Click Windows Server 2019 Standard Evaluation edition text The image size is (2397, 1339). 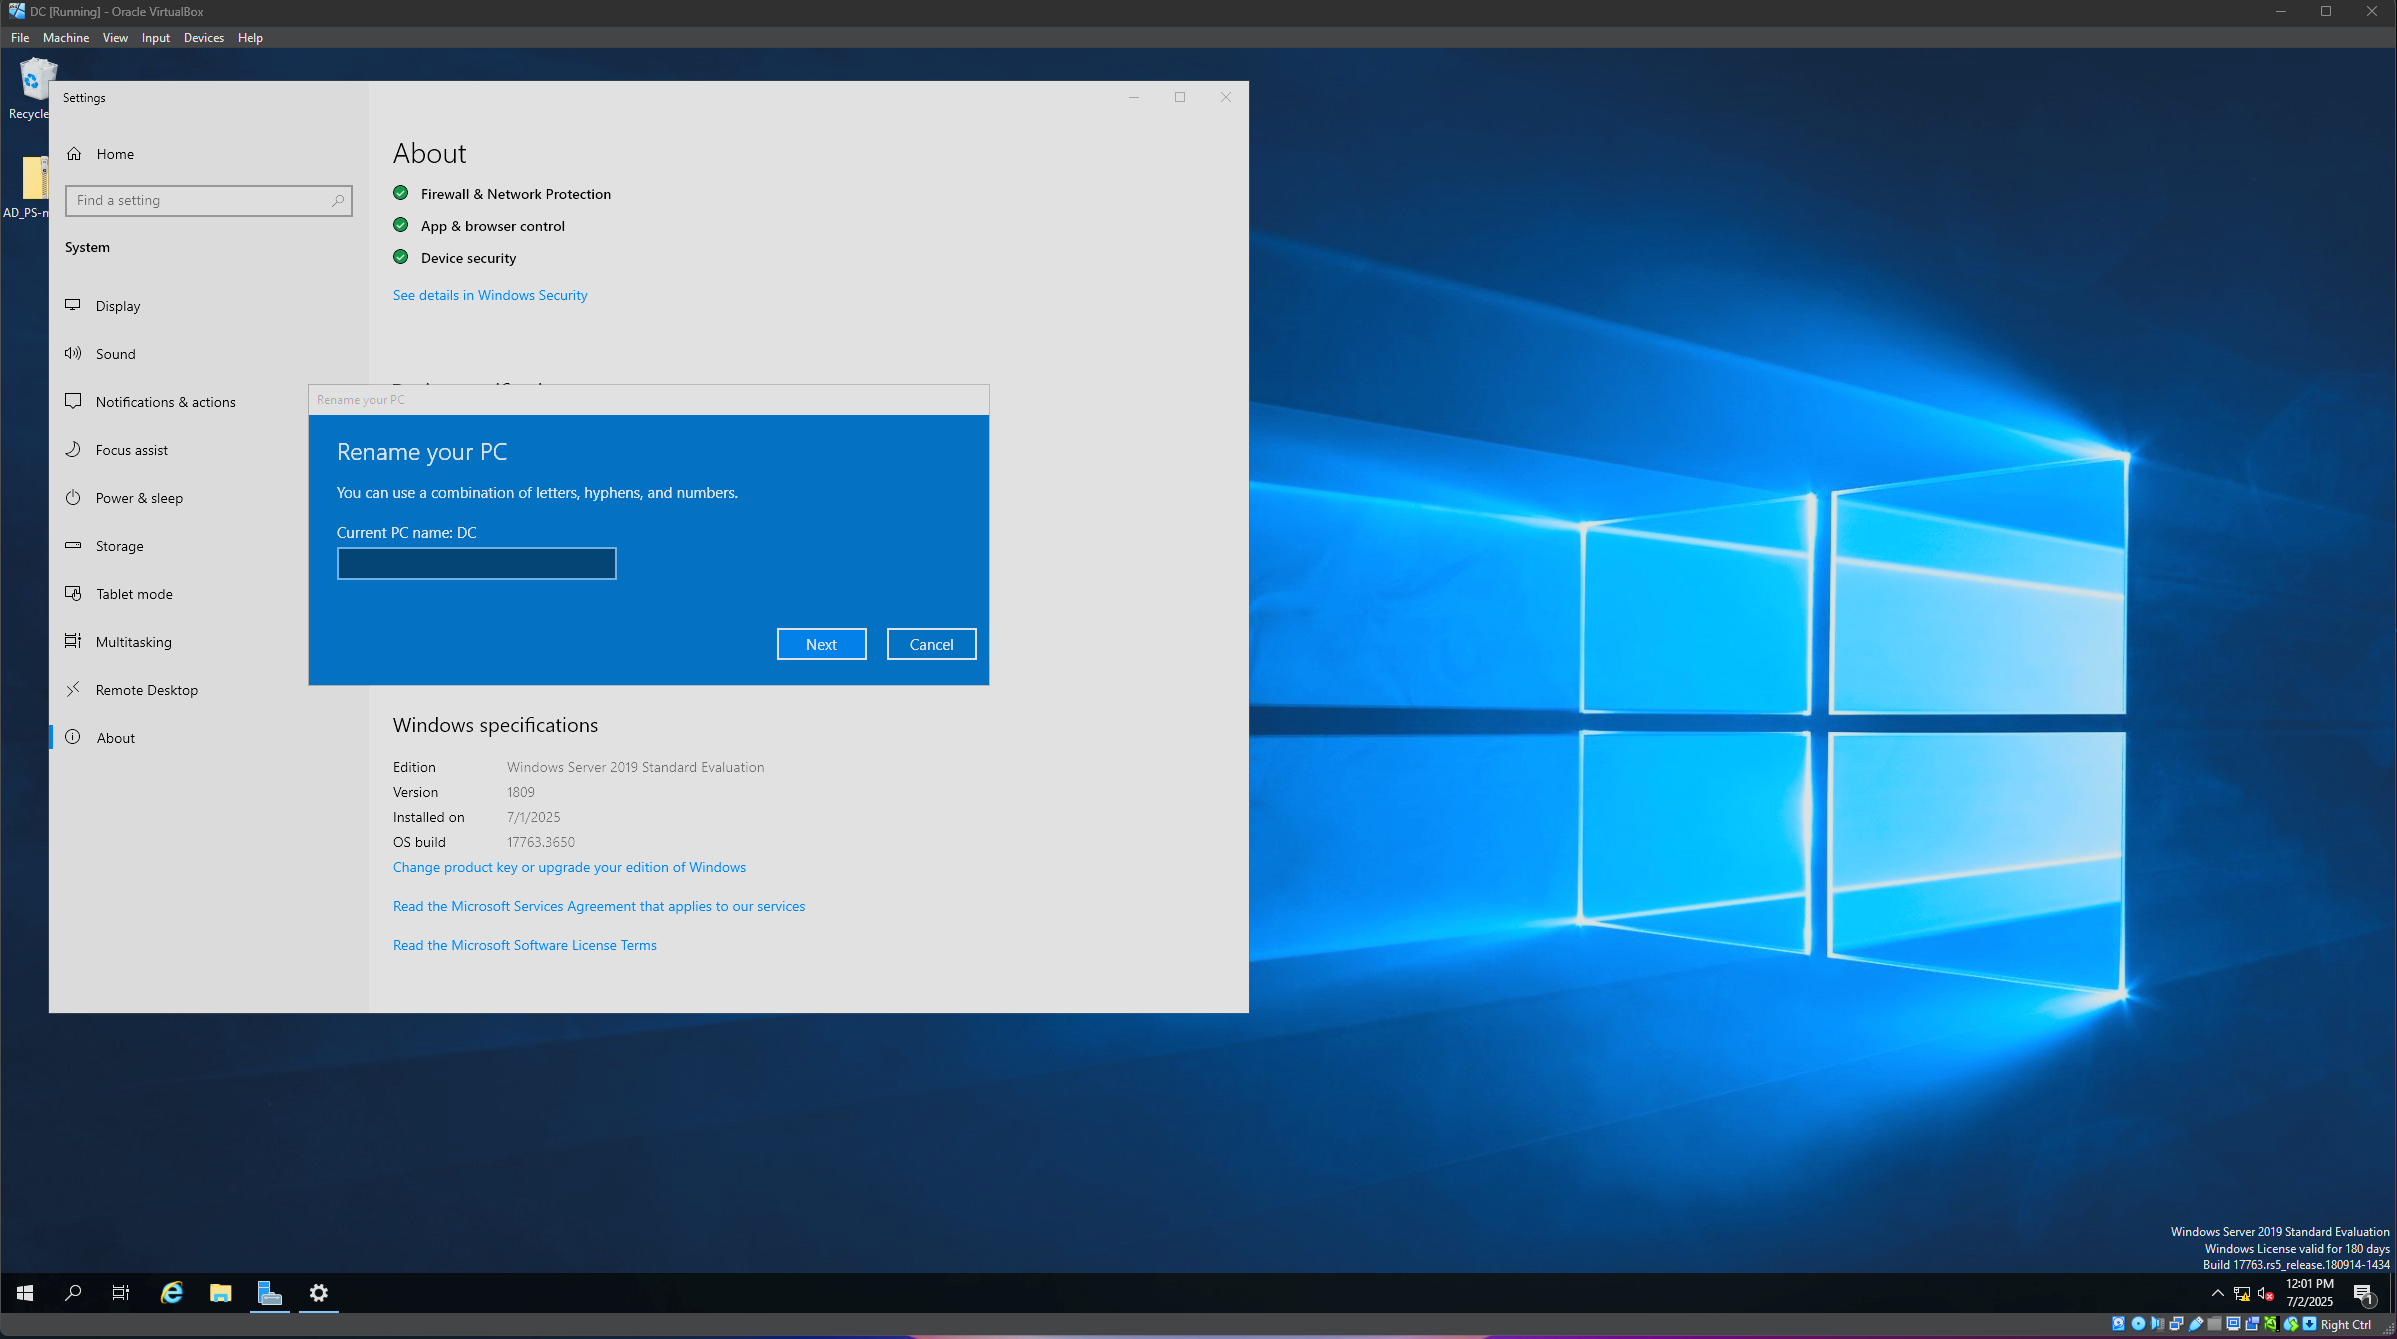click(635, 767)
